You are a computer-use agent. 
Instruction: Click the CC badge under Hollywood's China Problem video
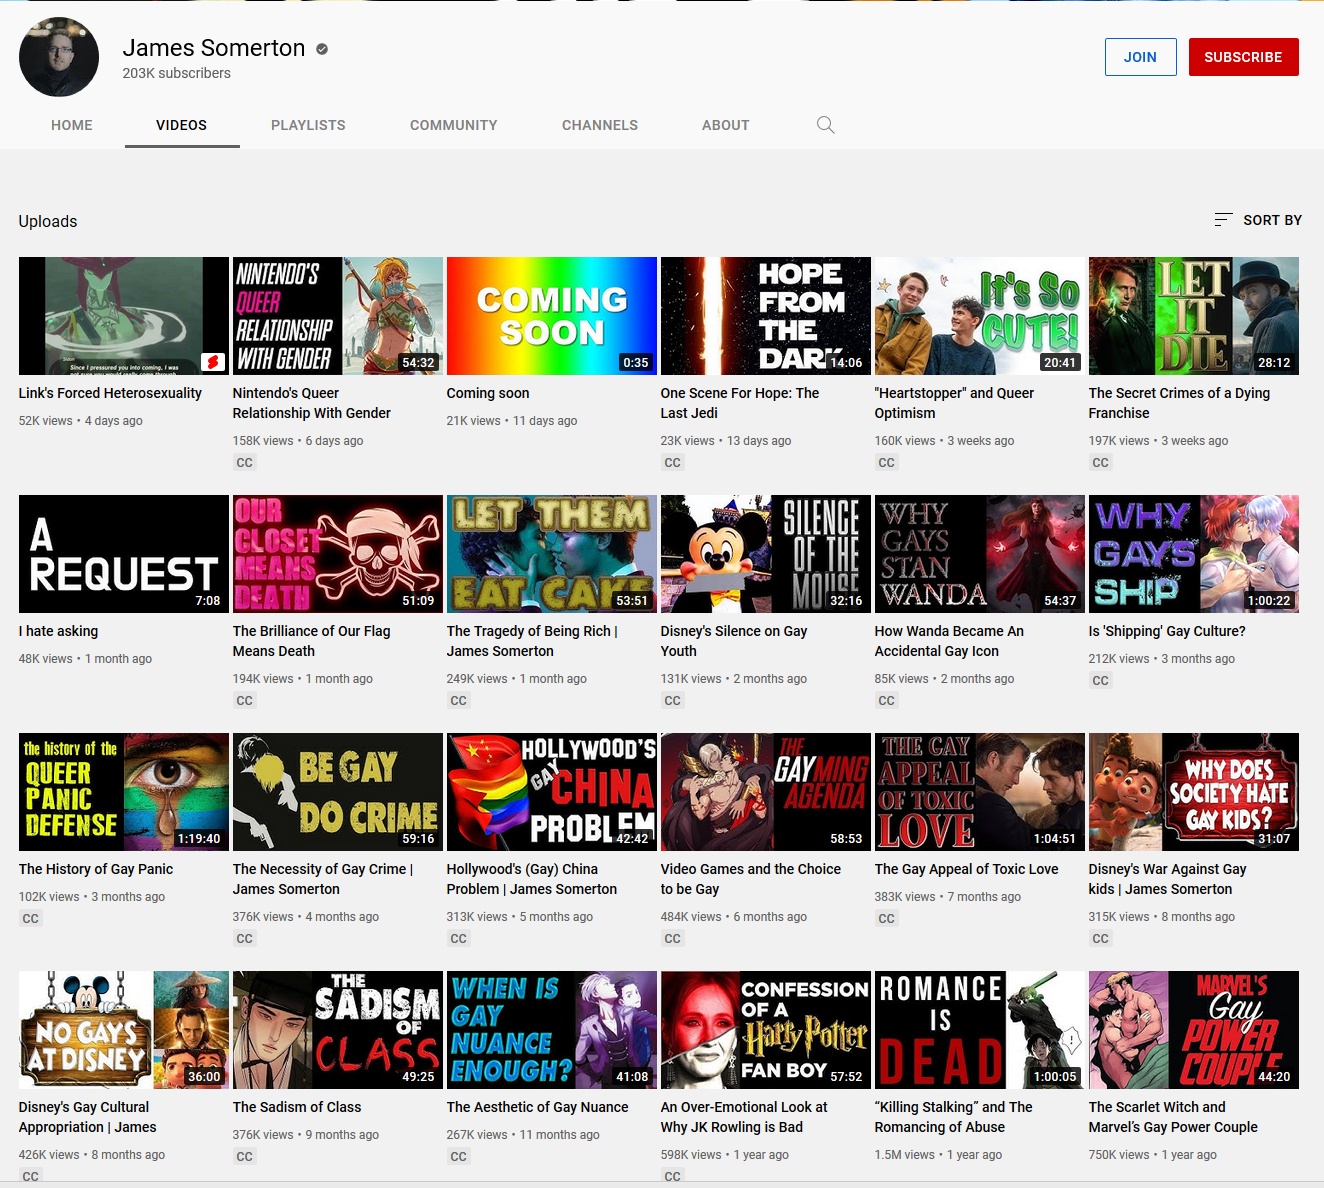(x=458, y=939)
